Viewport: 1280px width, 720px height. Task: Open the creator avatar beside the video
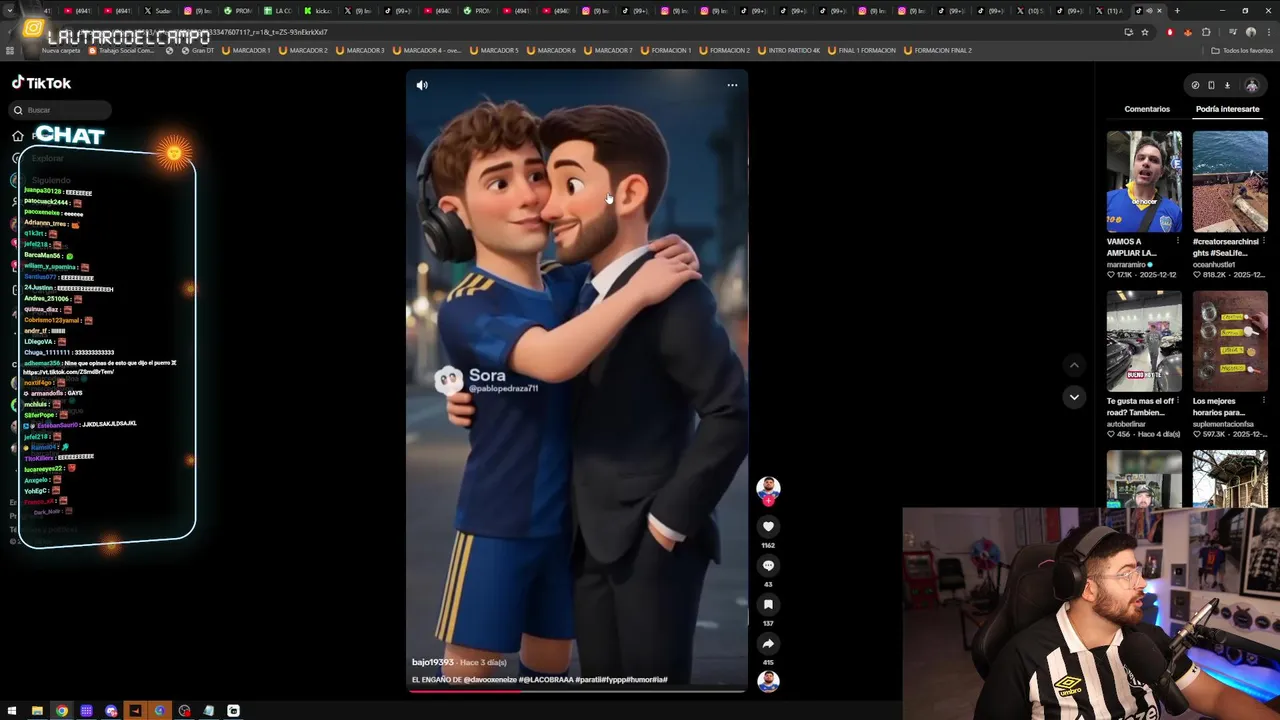768,489
